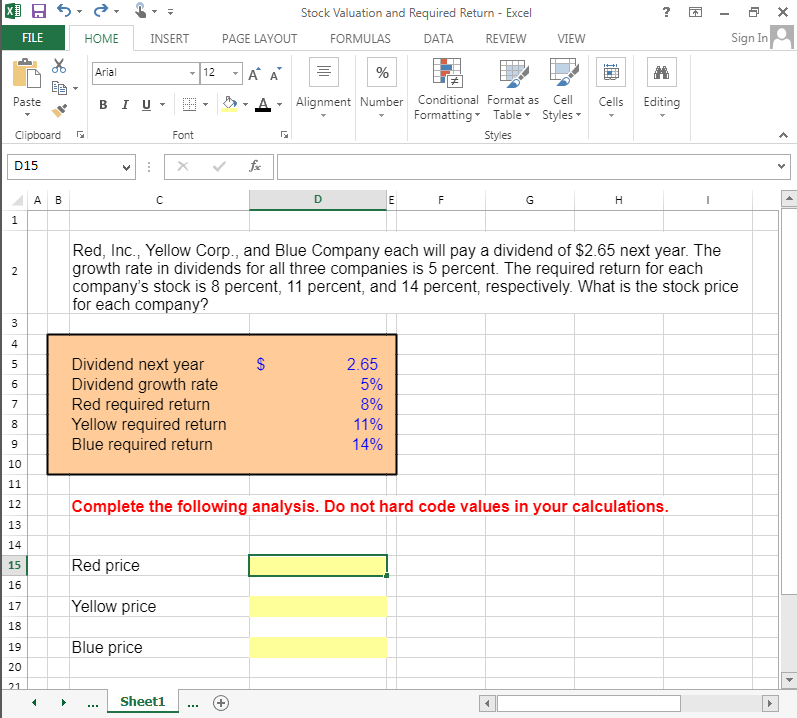Screen dimensions: 797x718
Task: Apply the fill color bucket
Action: (229, 104)
